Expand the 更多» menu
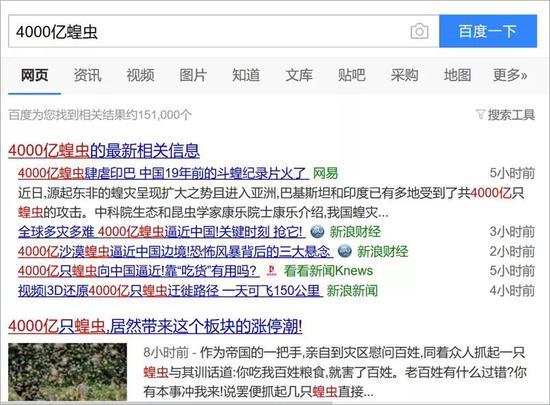 pyautogui.click(x=510, y=75)
